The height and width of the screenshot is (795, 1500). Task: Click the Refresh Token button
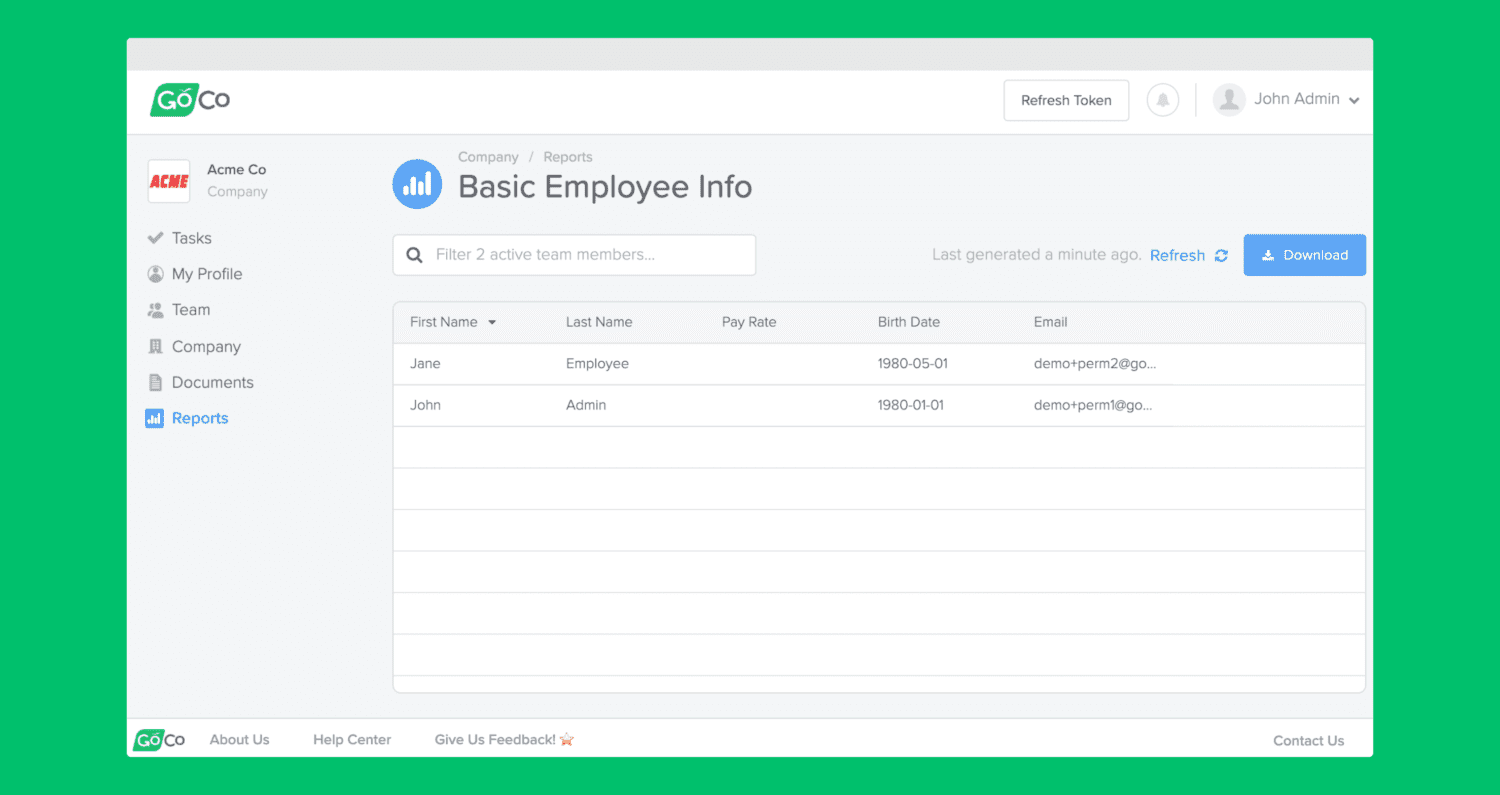point(1066,100)
